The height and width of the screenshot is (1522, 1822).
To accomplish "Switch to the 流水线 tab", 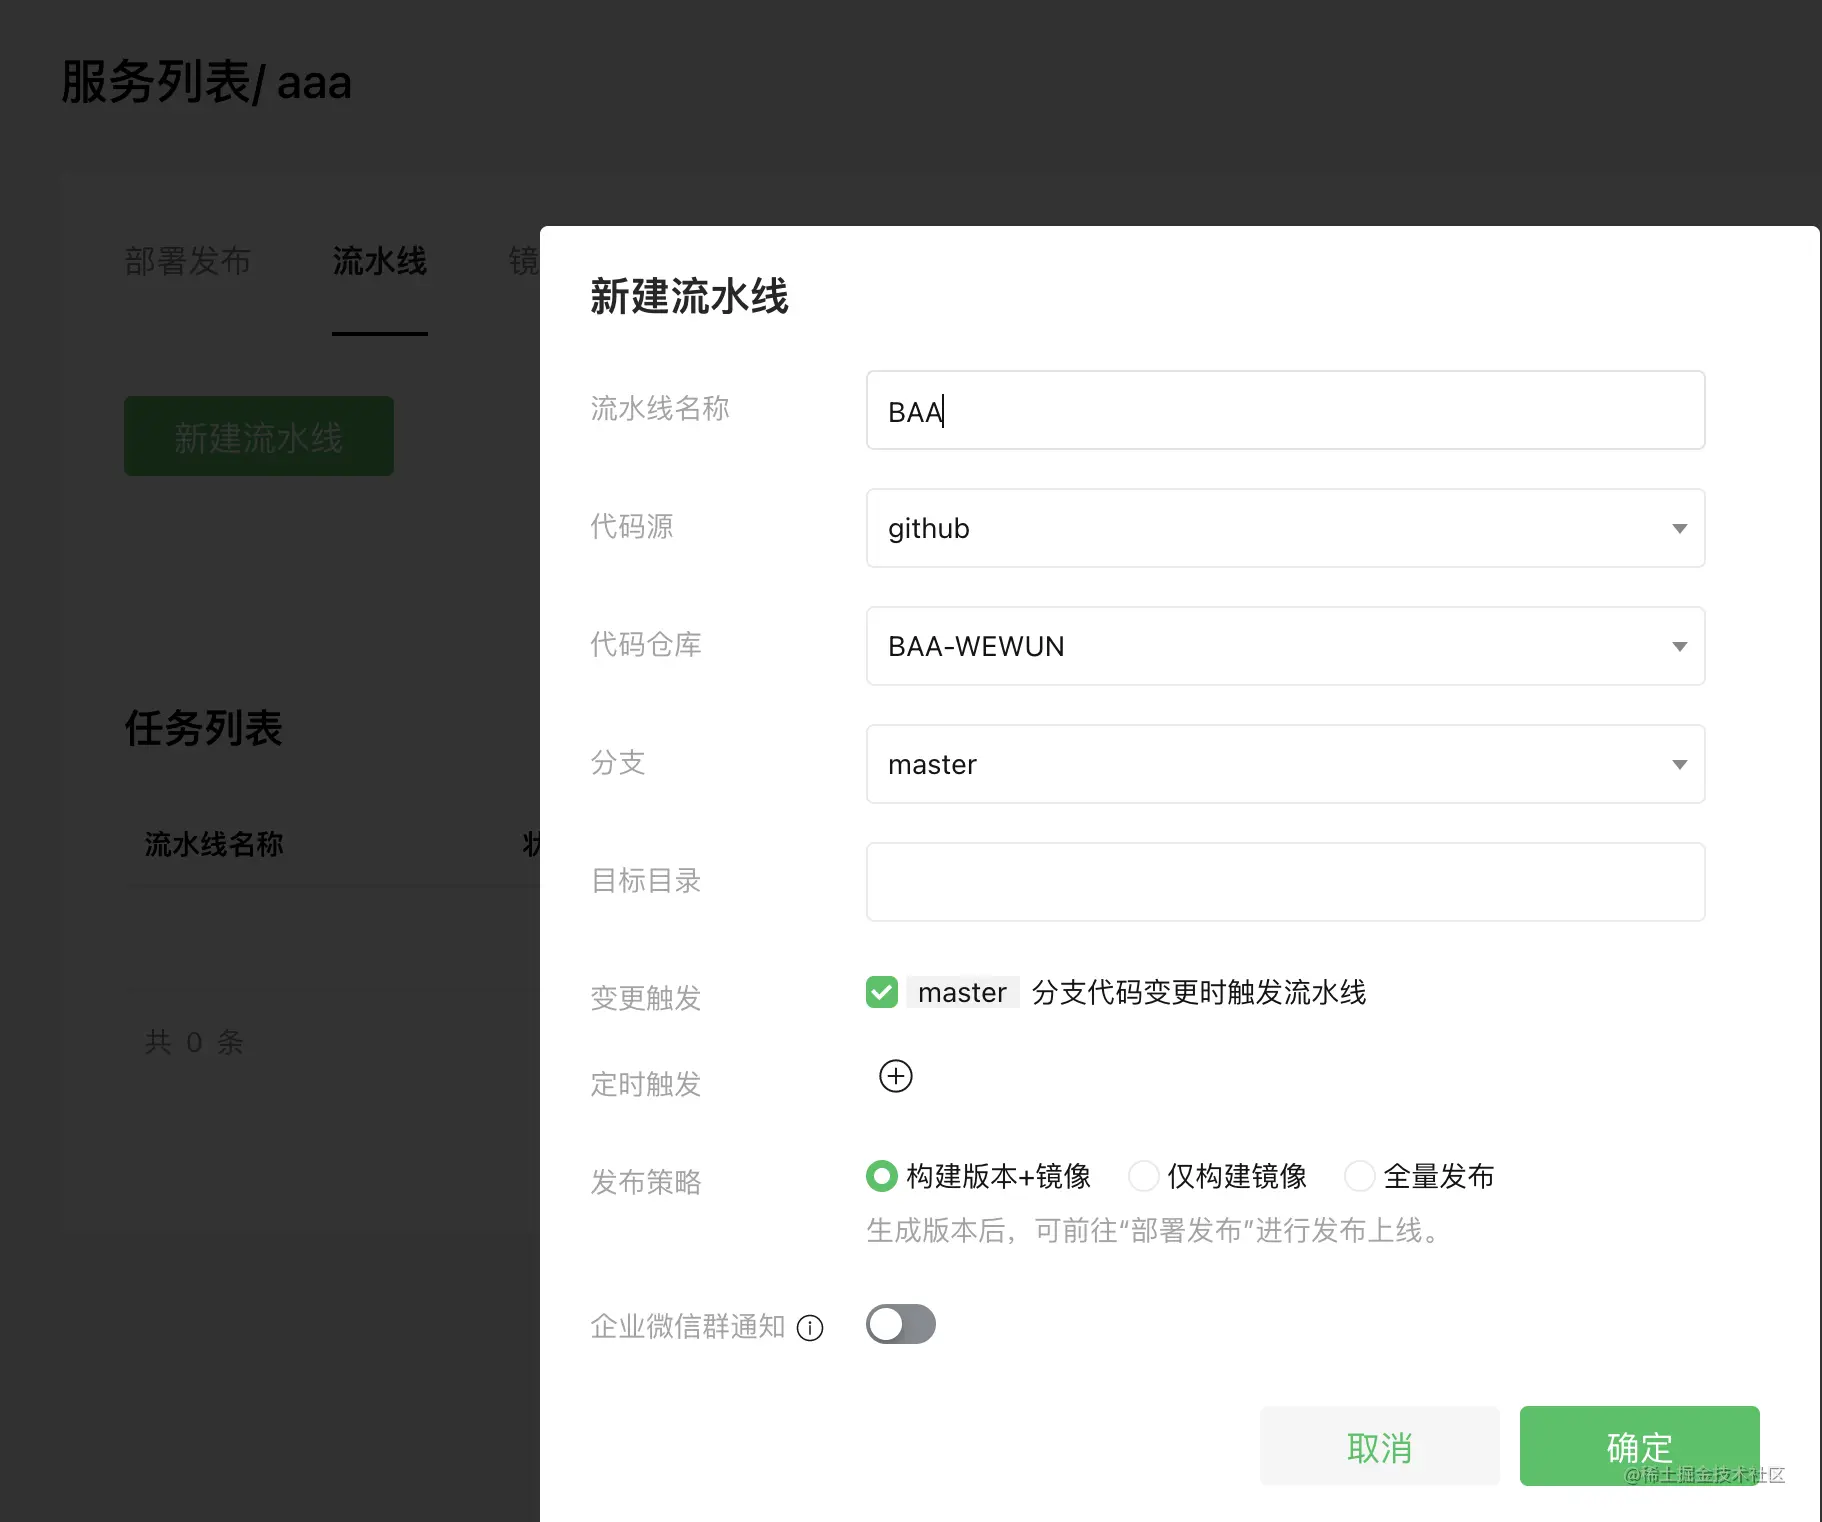I will coord(379,261).
